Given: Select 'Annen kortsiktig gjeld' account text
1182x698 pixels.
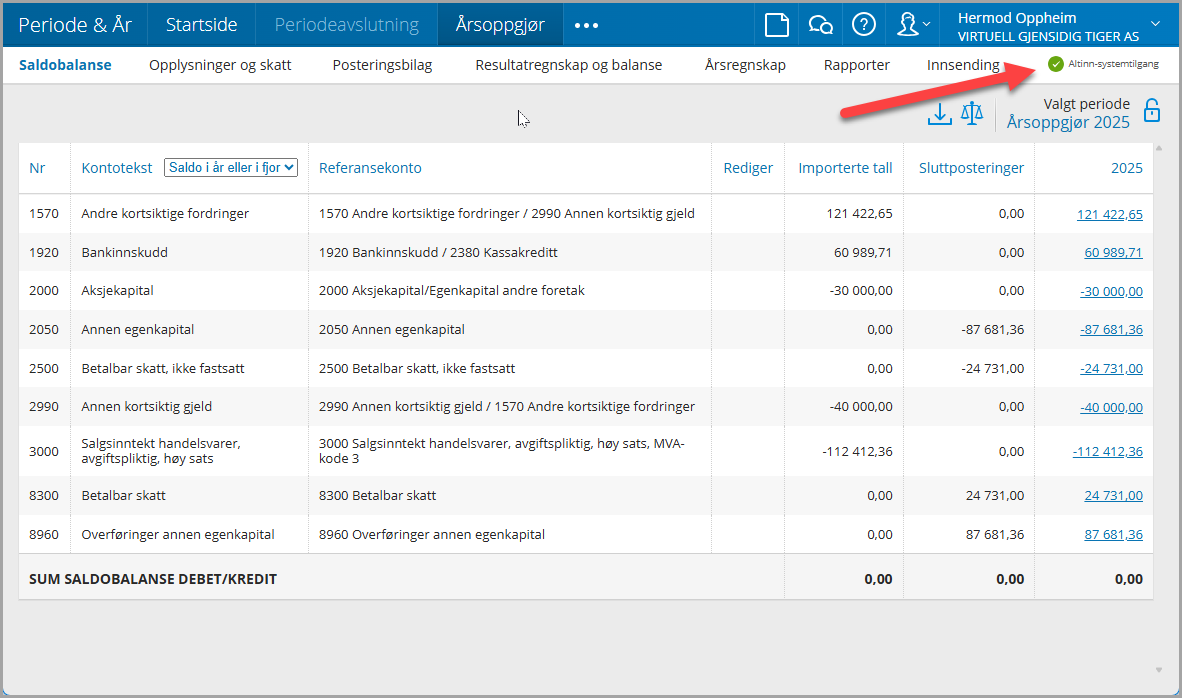Looking at the screenshot, I should pyautogui.click(x=146, y=406).
